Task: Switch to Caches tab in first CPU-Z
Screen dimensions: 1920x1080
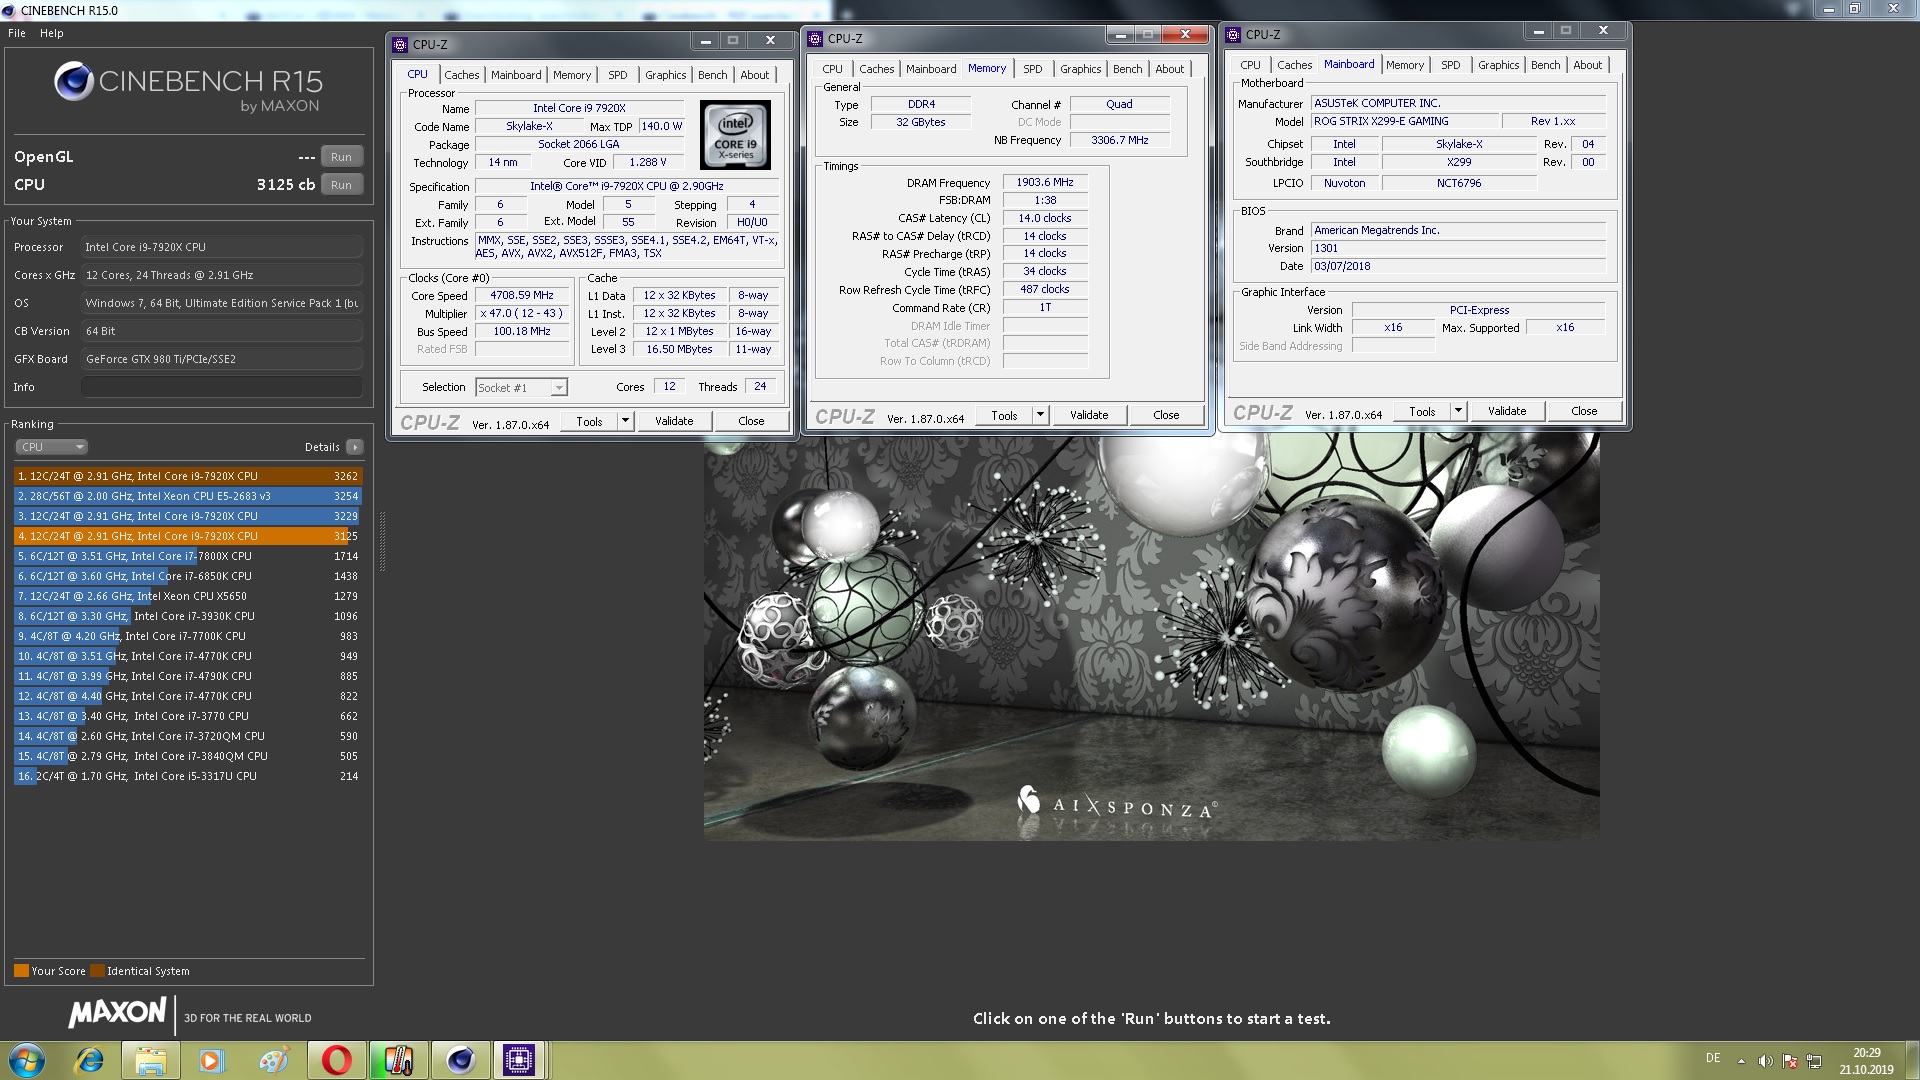Action: [x=462, y=75]
